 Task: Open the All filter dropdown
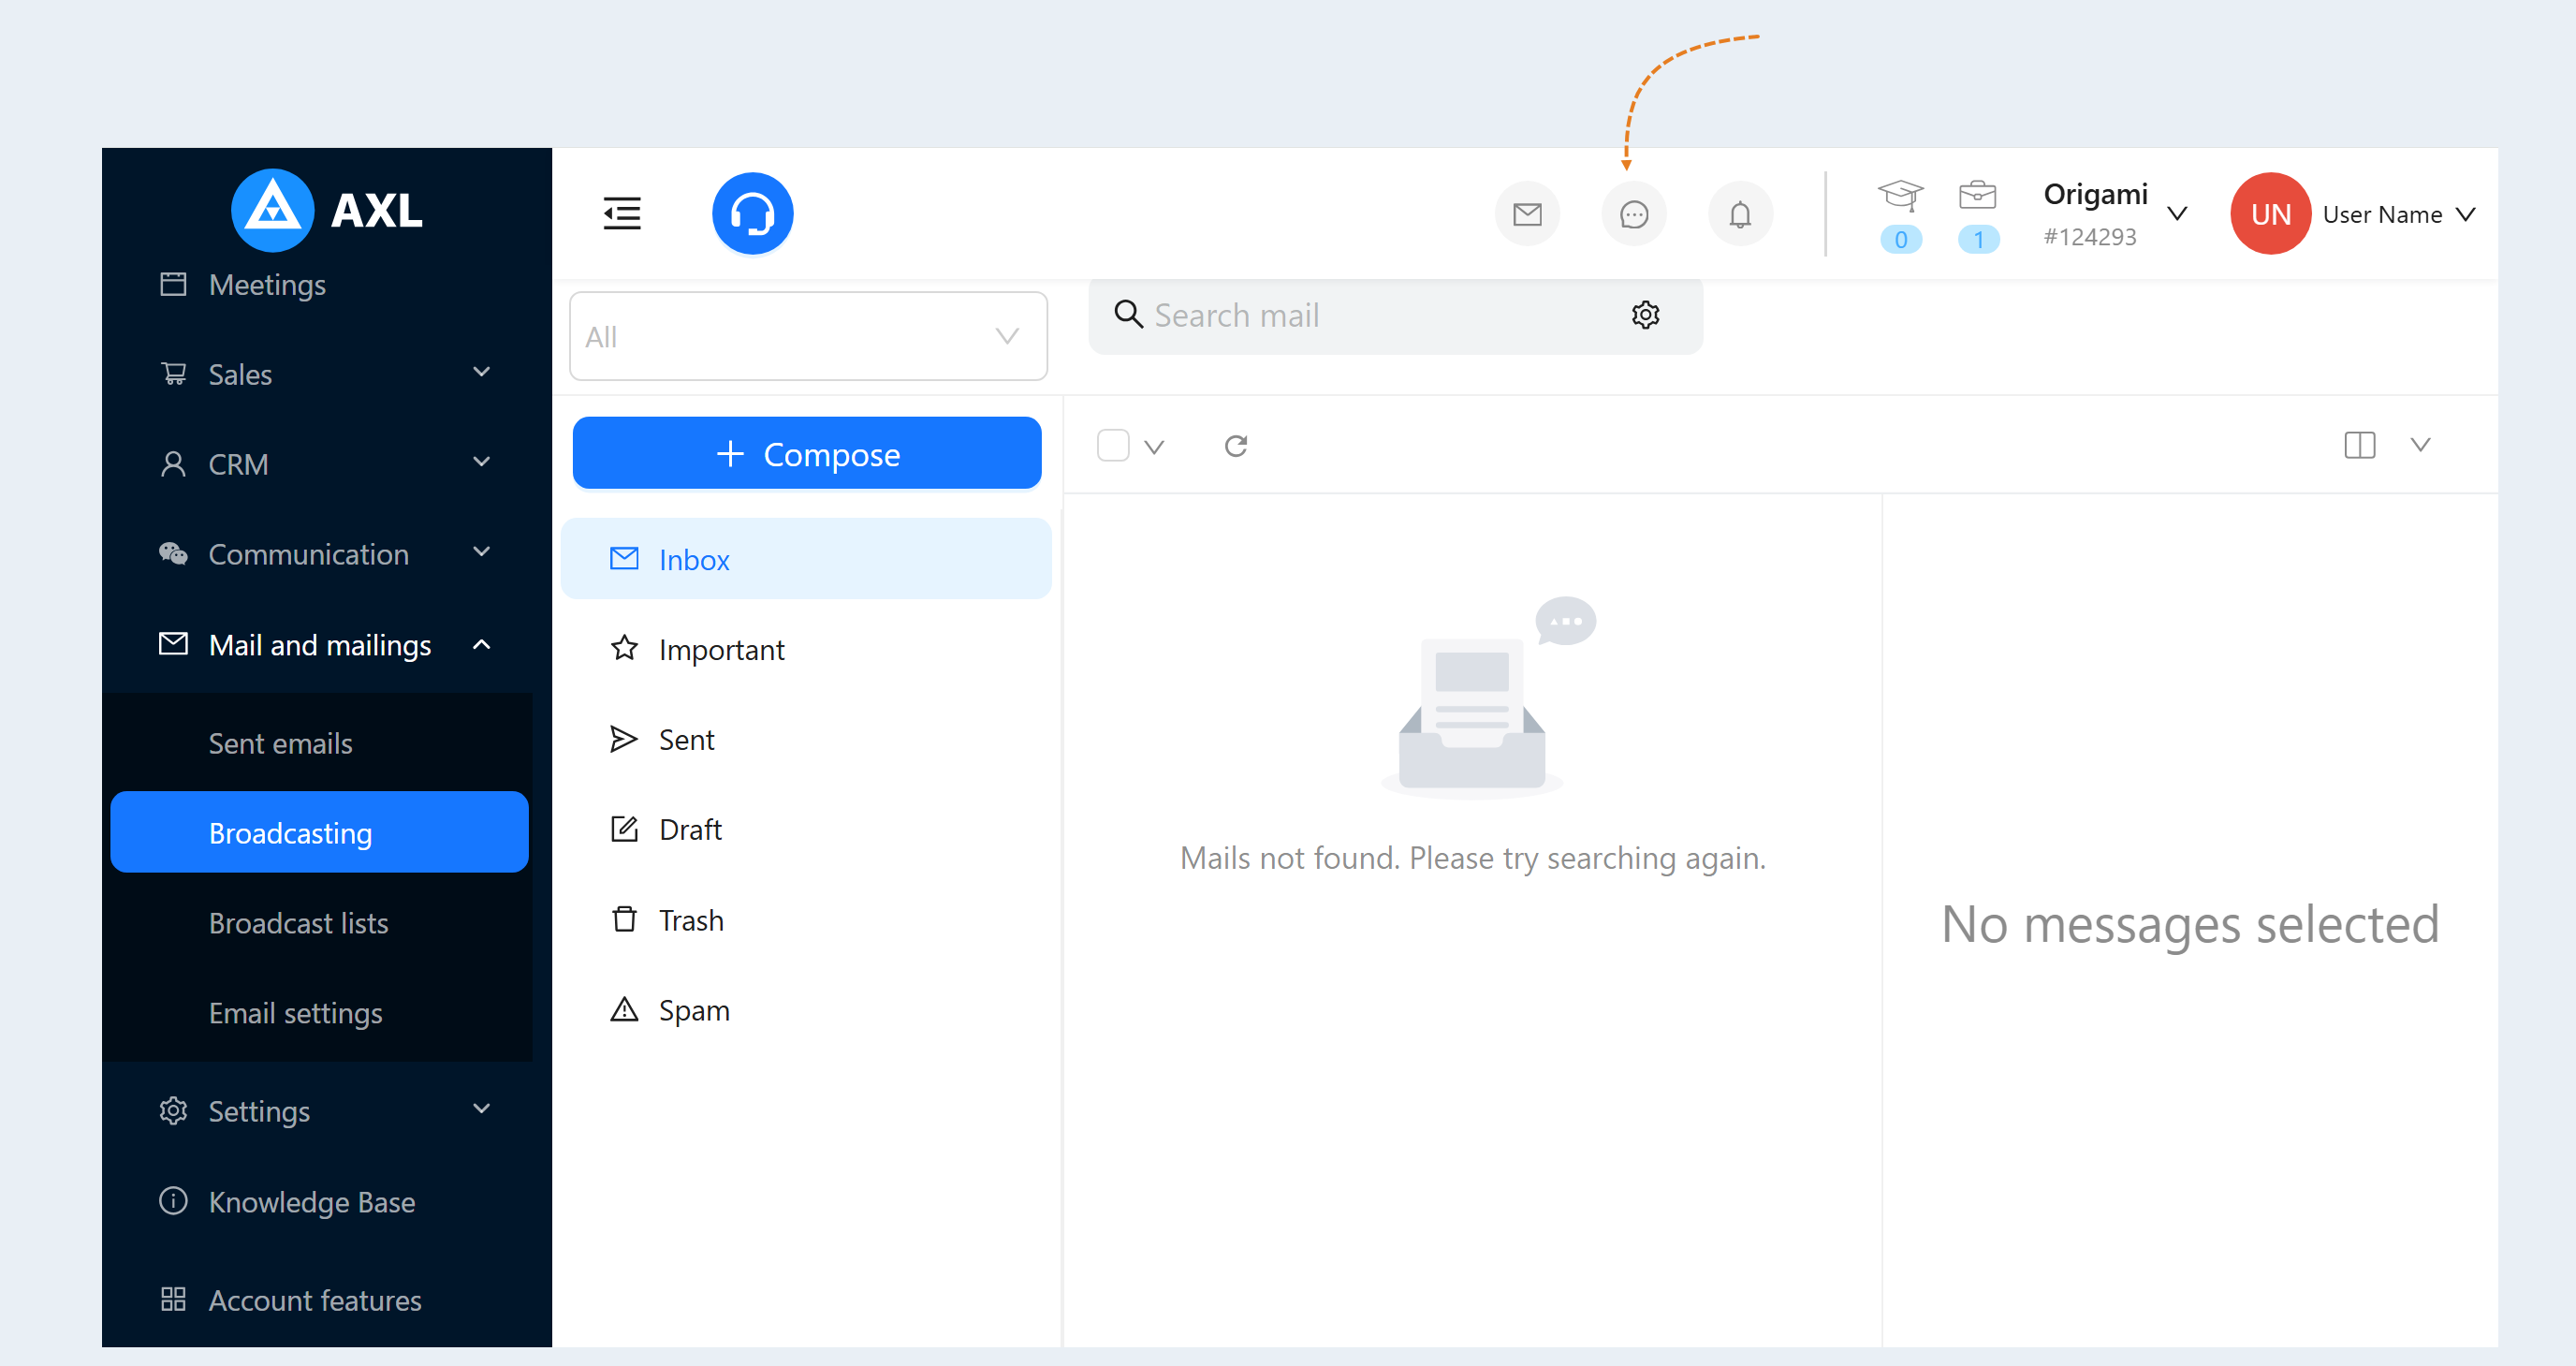808,336
